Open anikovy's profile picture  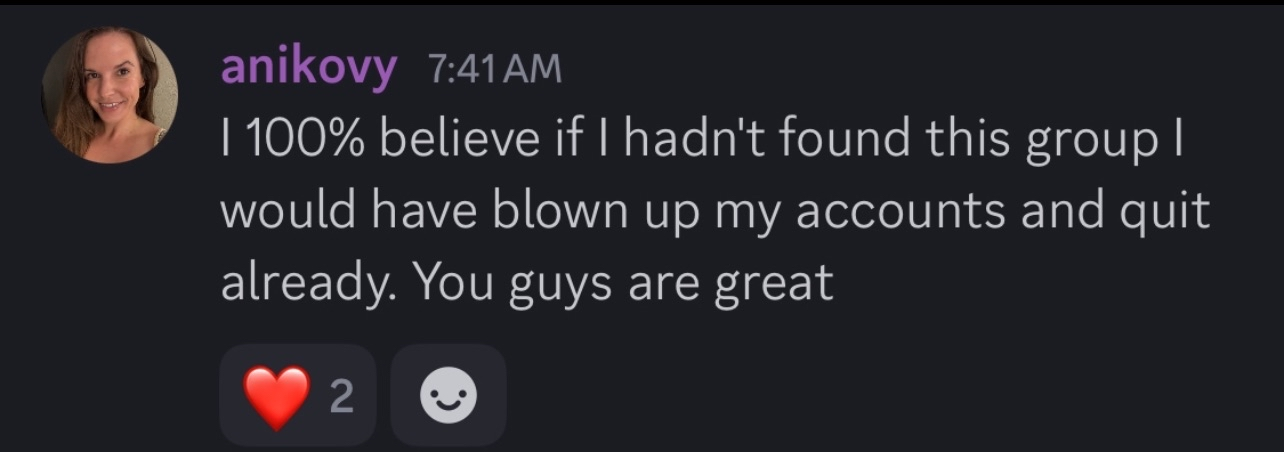pyautogui.click(x=109, y=94)
